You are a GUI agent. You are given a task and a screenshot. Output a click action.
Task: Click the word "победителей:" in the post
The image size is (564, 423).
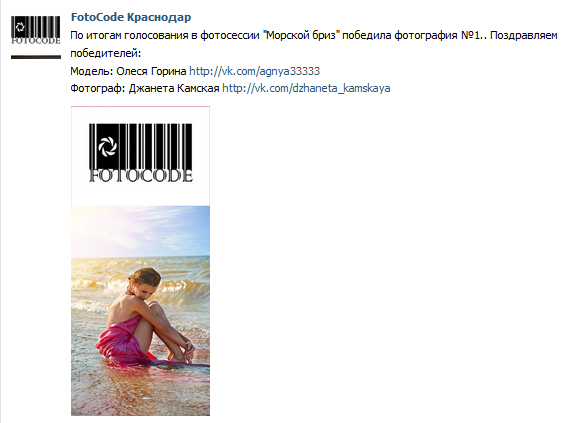pos(106,54)
